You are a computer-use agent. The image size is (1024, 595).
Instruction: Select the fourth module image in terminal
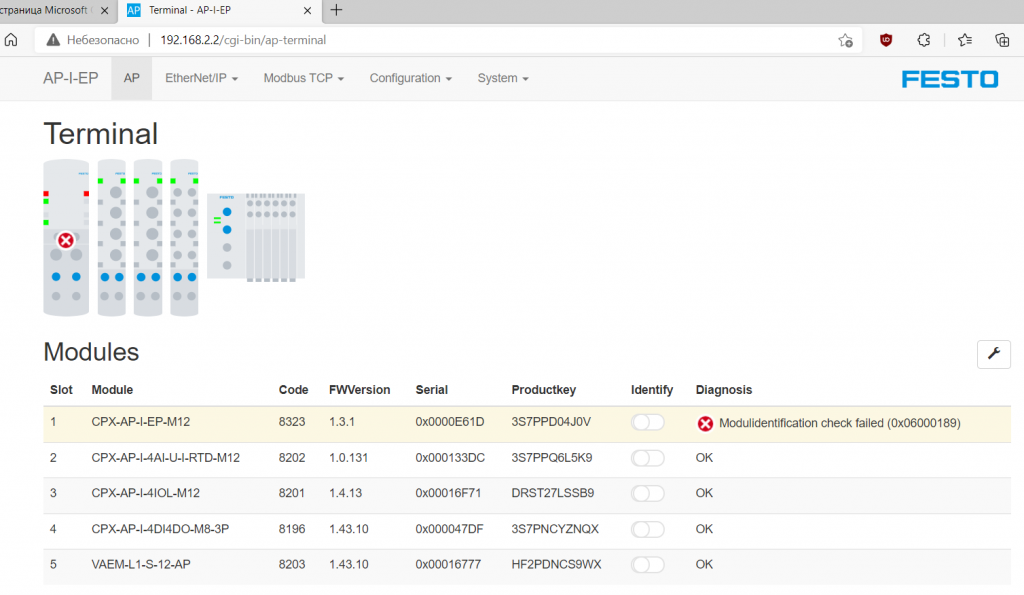184,238
